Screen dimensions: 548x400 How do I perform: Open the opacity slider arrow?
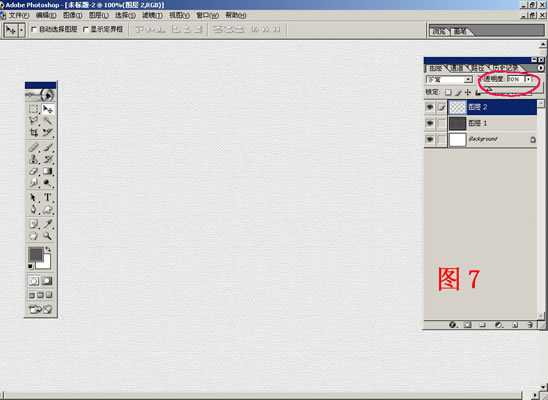tap(528, 79)
